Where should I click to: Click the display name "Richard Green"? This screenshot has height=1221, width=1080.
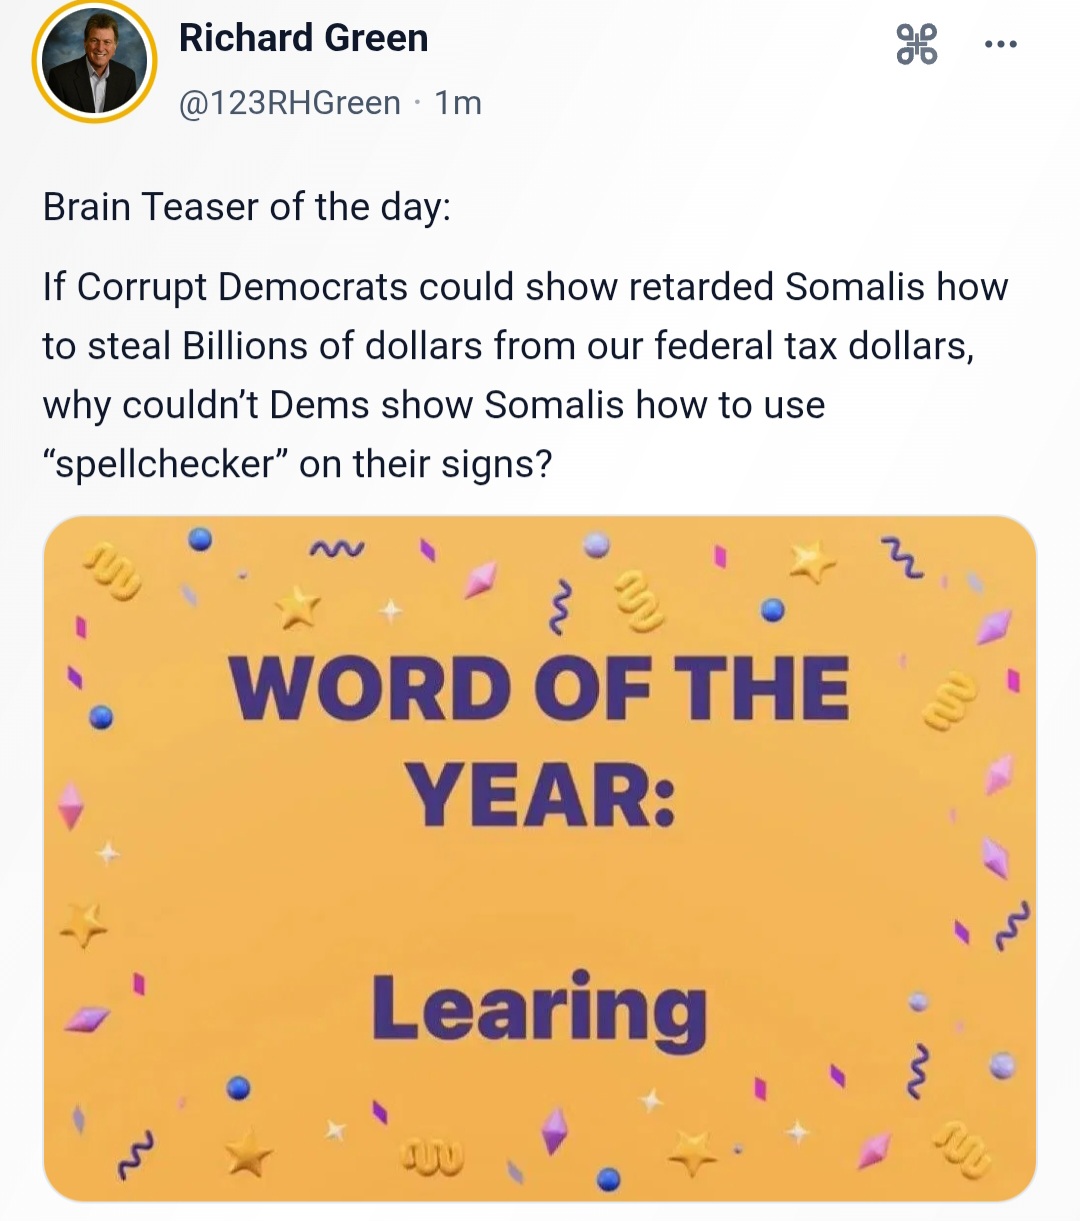[303, 38]
